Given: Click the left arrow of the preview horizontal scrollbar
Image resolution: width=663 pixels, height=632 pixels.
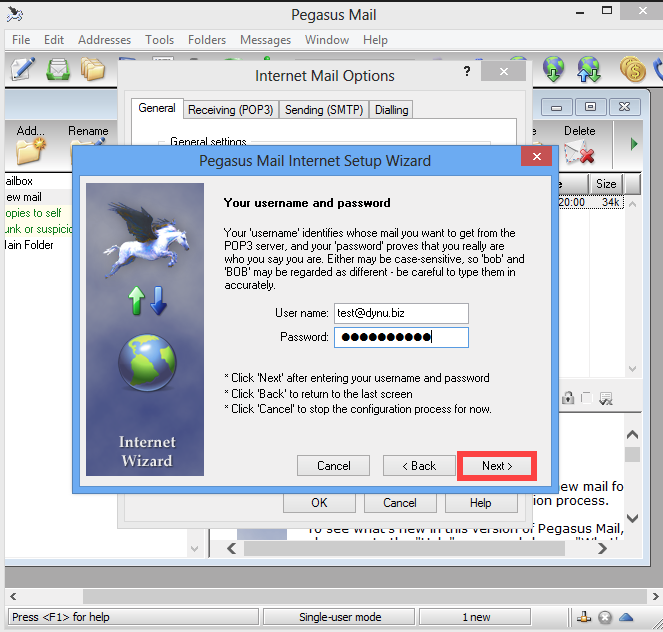Looking at the screenshot, I should (231, 549).
